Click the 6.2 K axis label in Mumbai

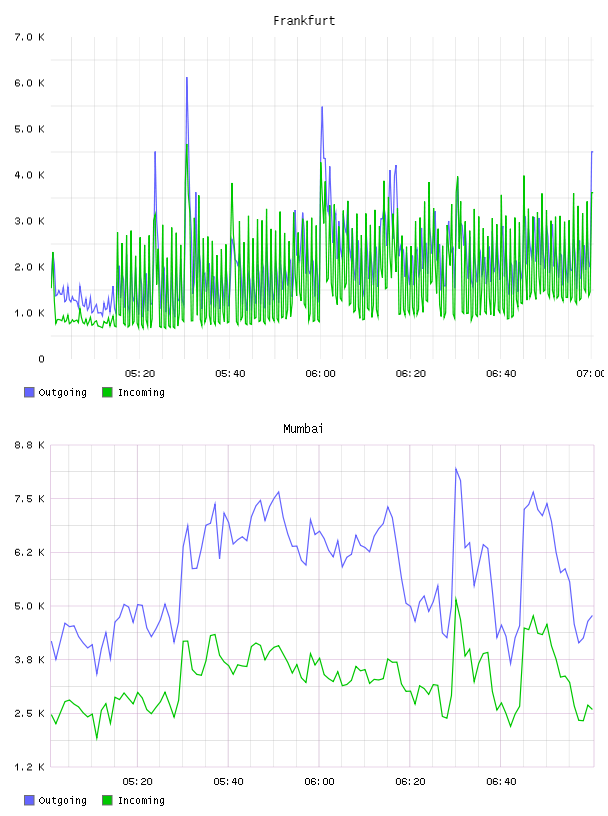[x=30, y=553]
